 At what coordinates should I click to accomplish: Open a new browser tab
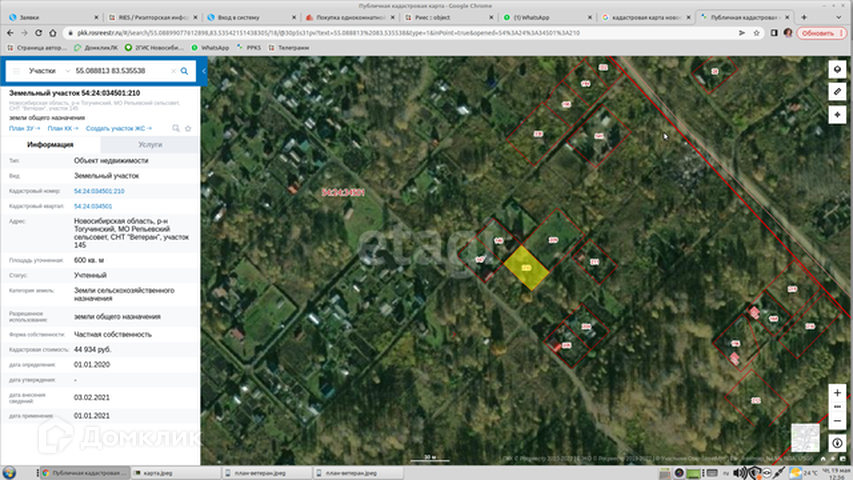[x=804, y=17]
